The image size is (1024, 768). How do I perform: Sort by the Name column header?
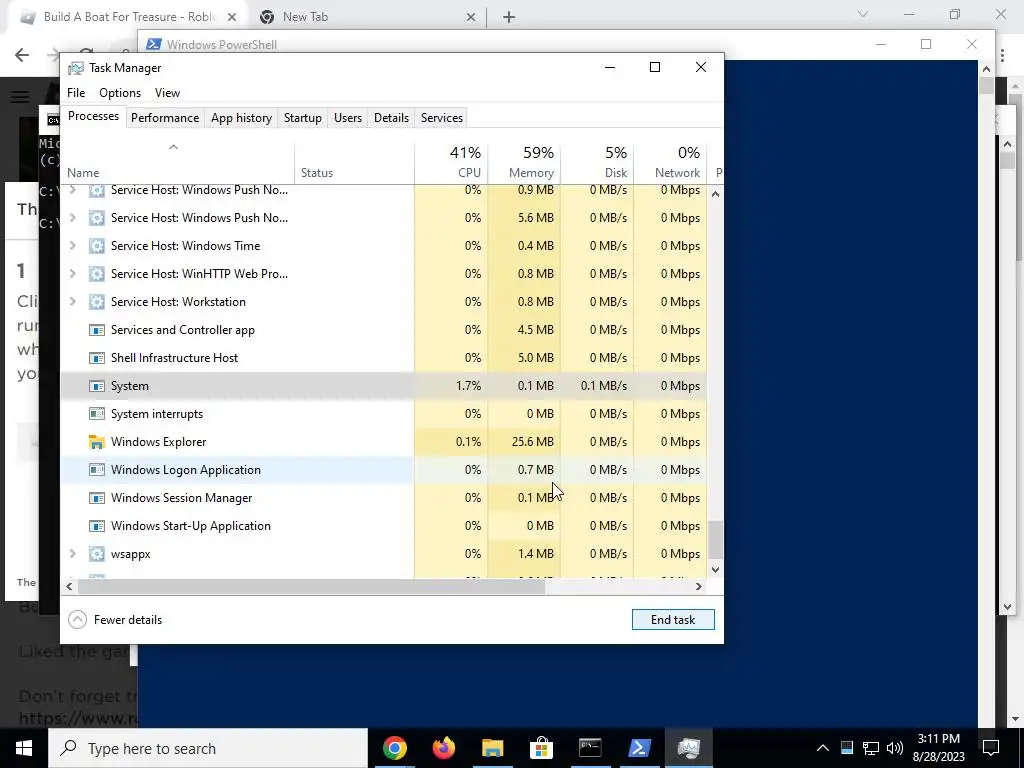pyautogui.click(x=178, y=162)
